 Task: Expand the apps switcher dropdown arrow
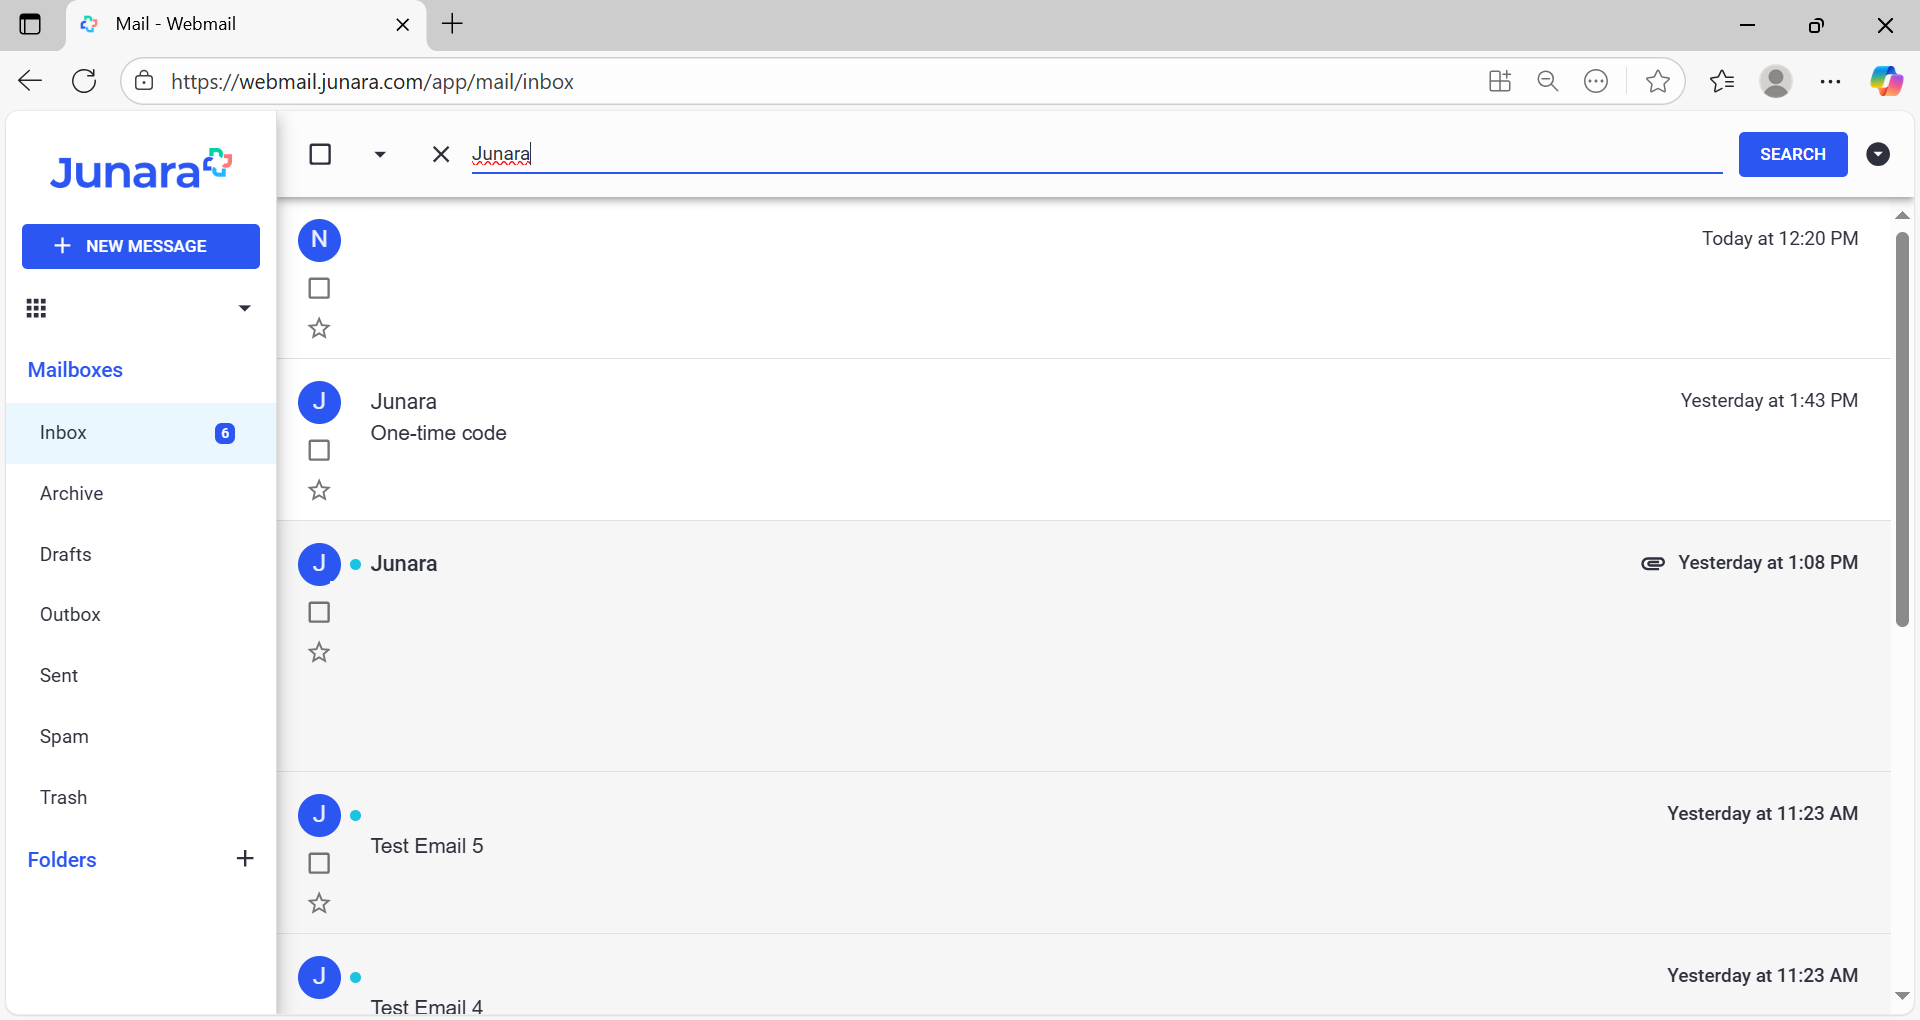point(244,308)
